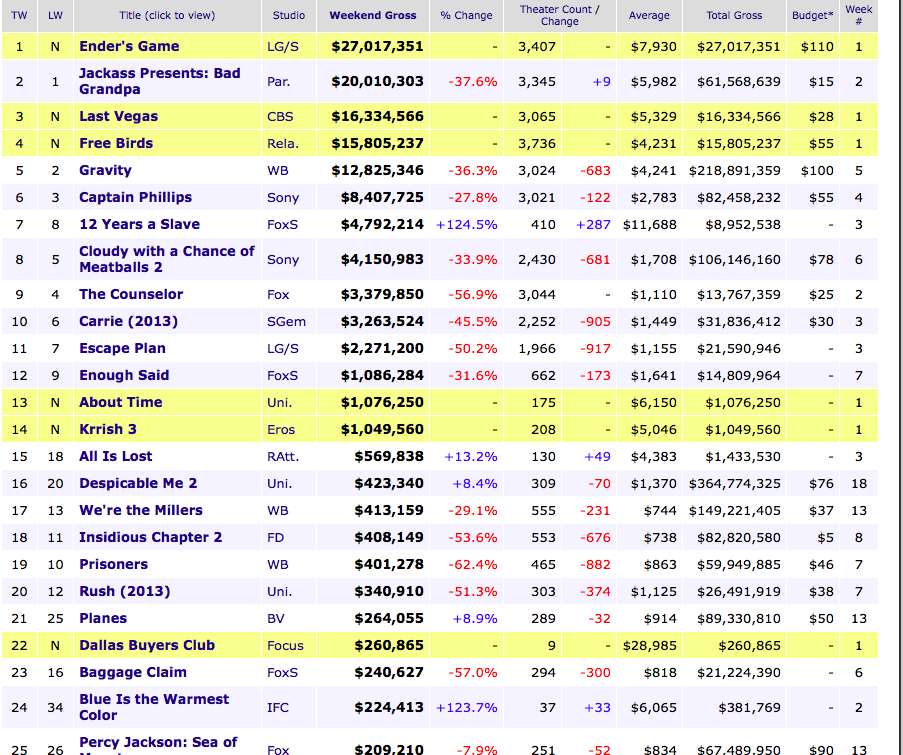Sort by Average column header
Viewport: 903px width, 755px height.
[649, 16]
